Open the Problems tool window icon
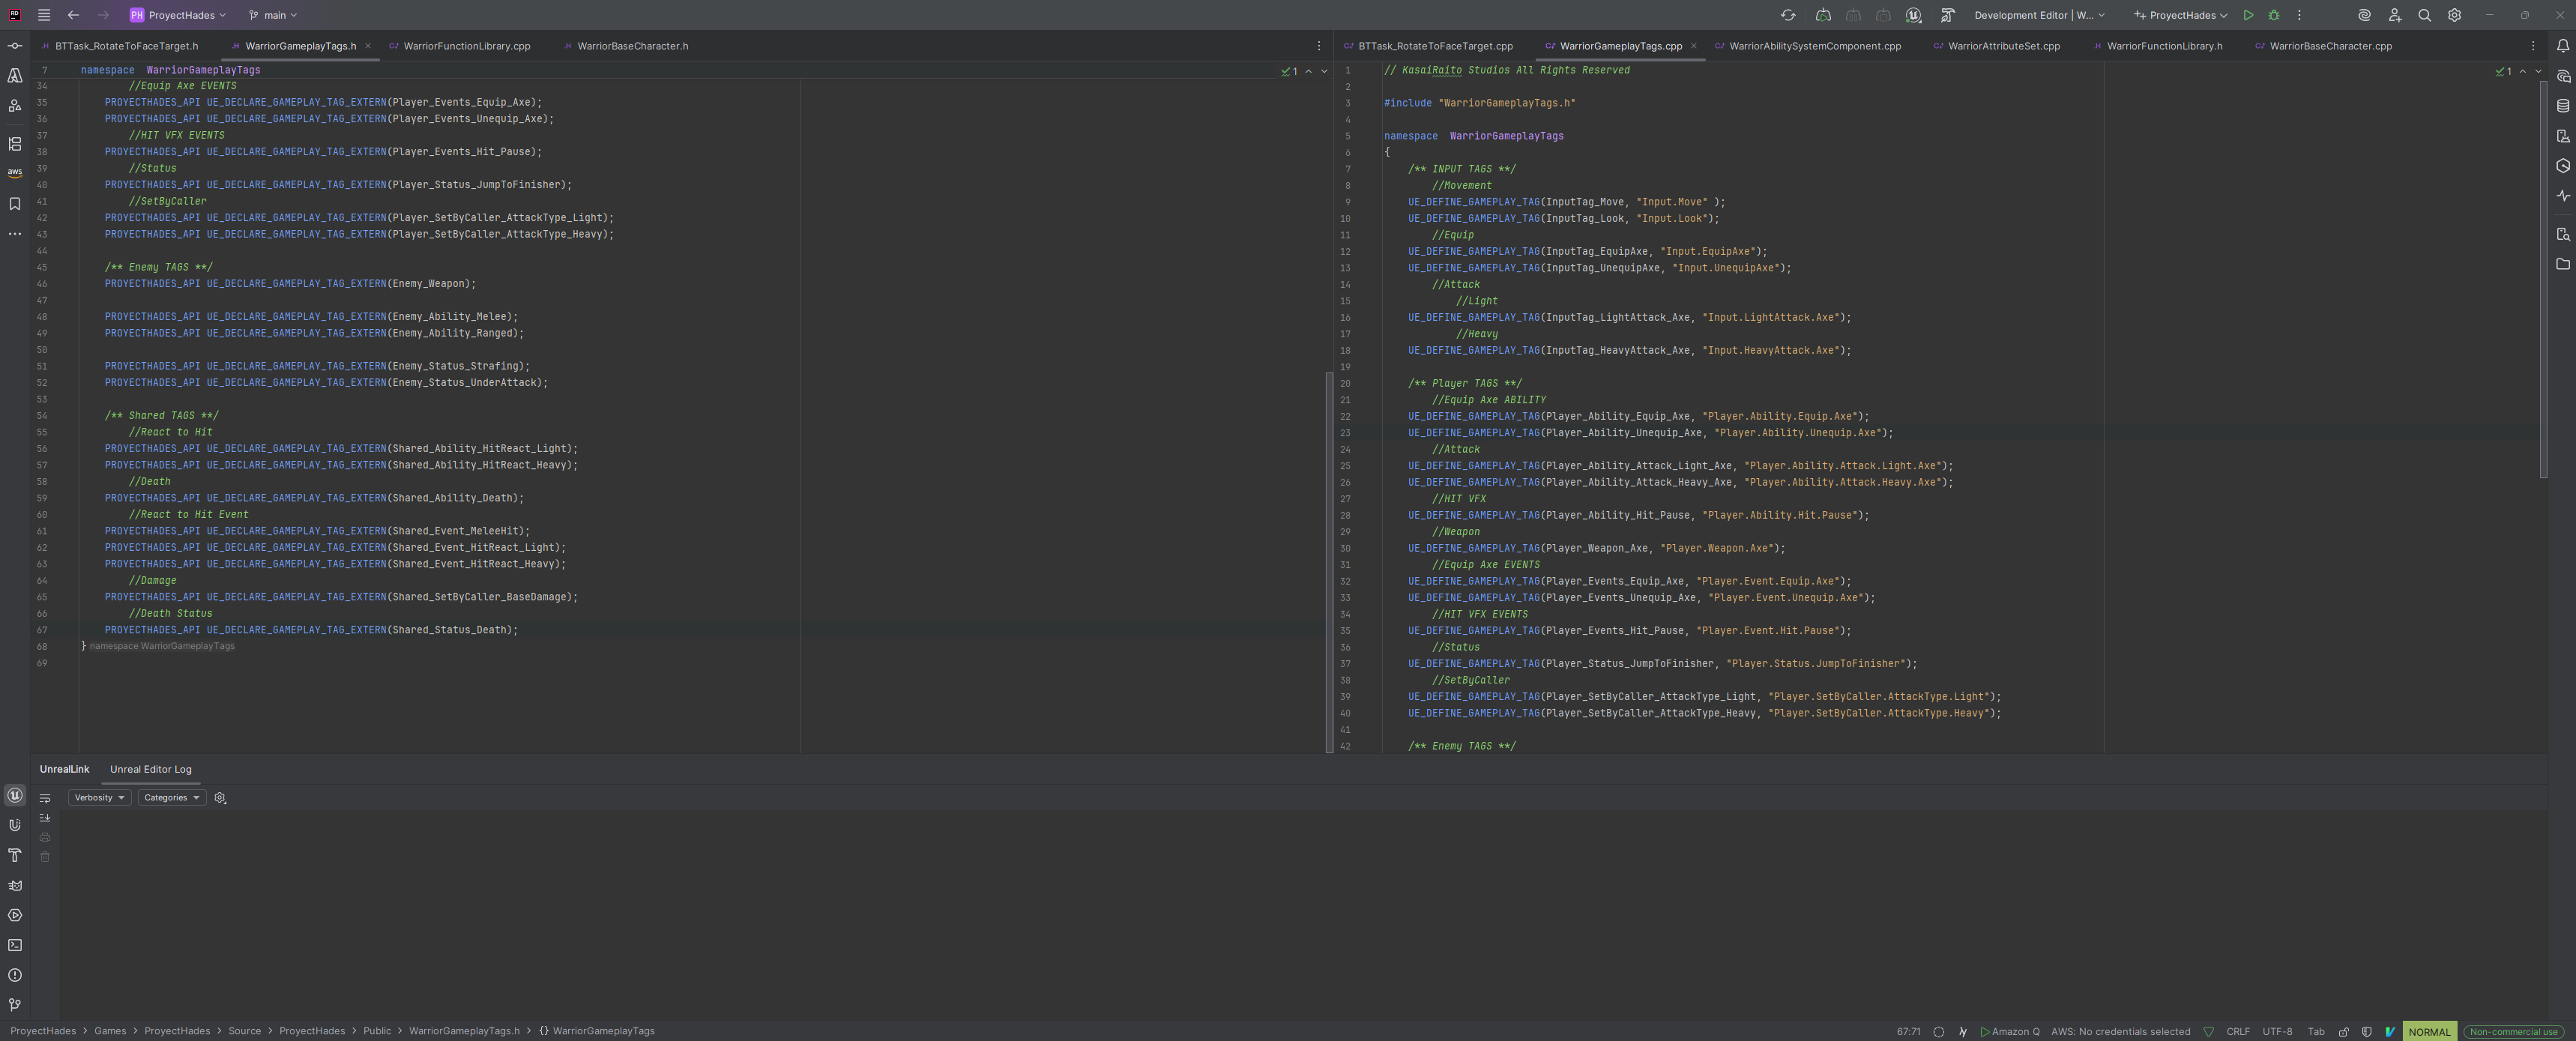 15,975
